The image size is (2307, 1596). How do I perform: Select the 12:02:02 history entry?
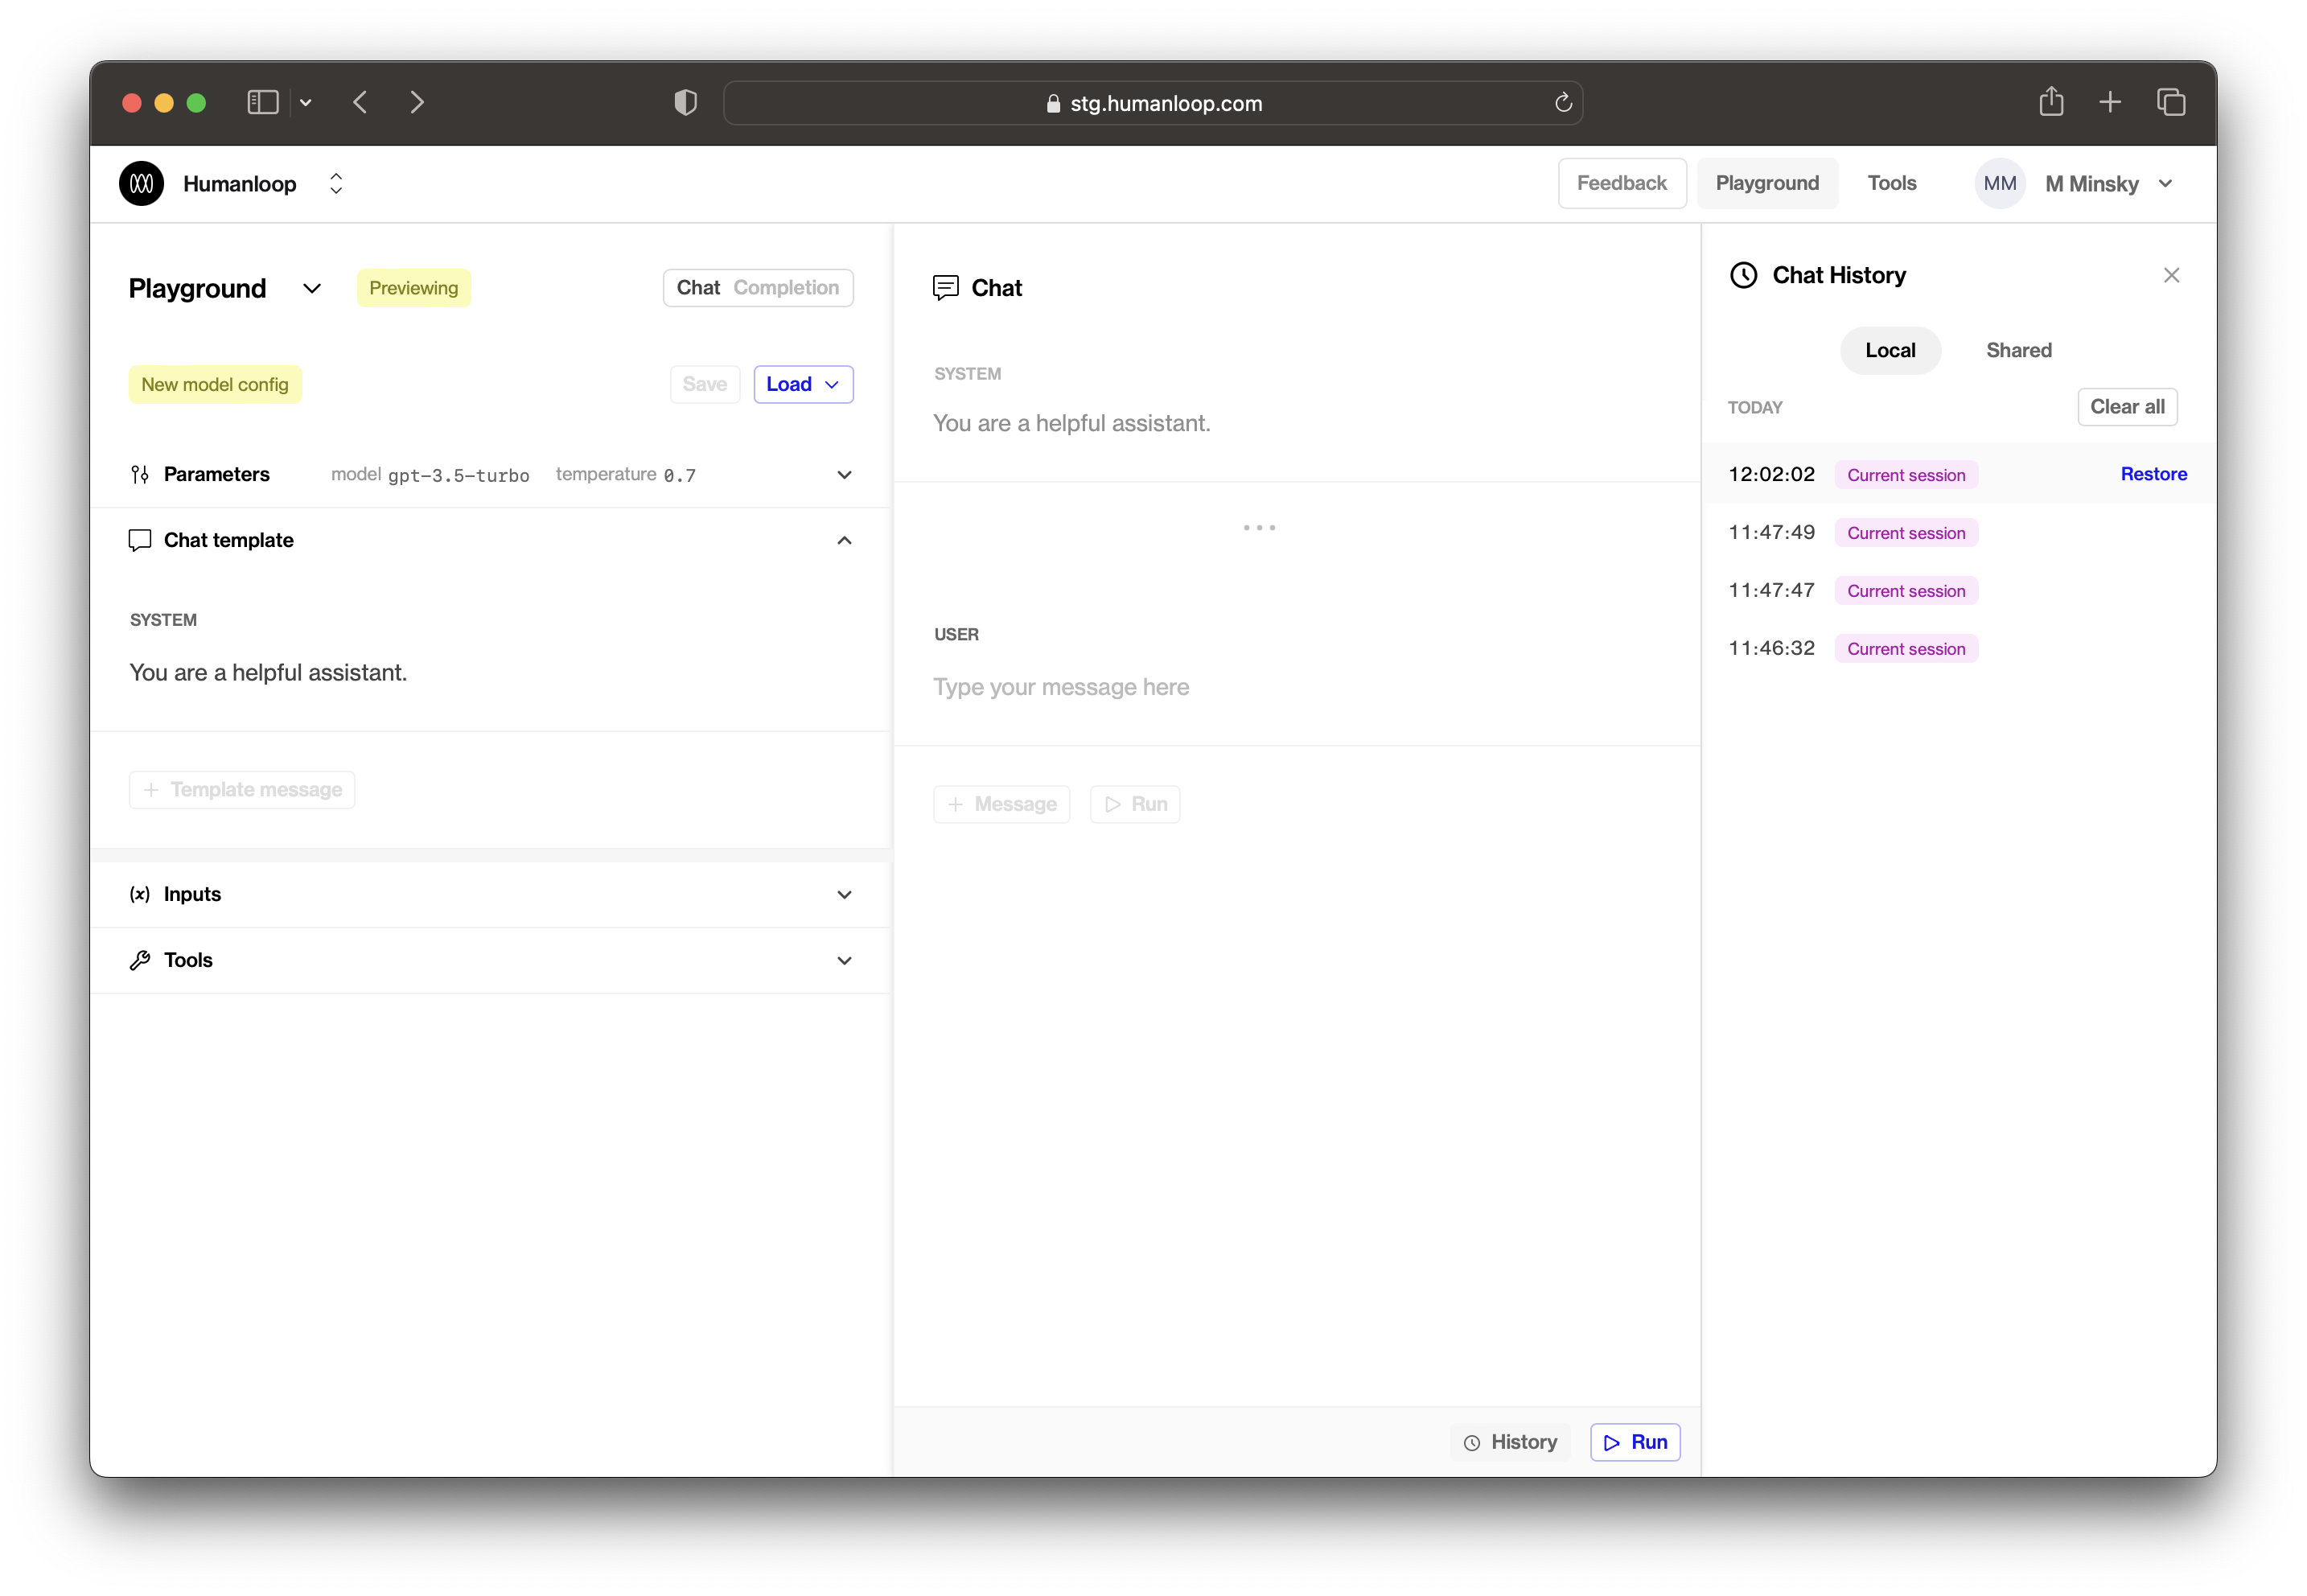(x=1957, y=475)
